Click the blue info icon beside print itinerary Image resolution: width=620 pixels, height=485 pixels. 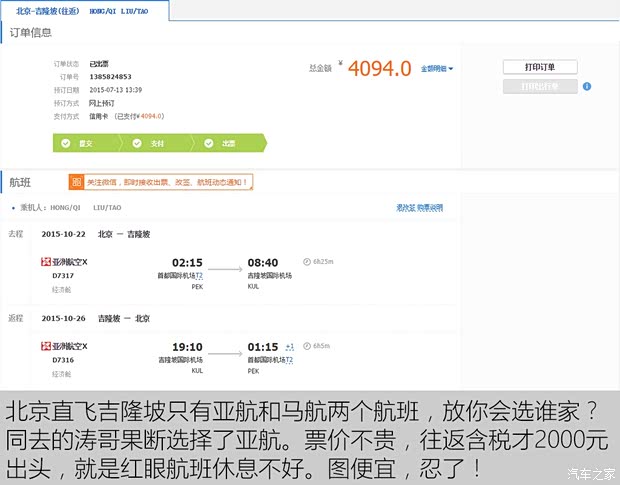click(x=587, y=86)
